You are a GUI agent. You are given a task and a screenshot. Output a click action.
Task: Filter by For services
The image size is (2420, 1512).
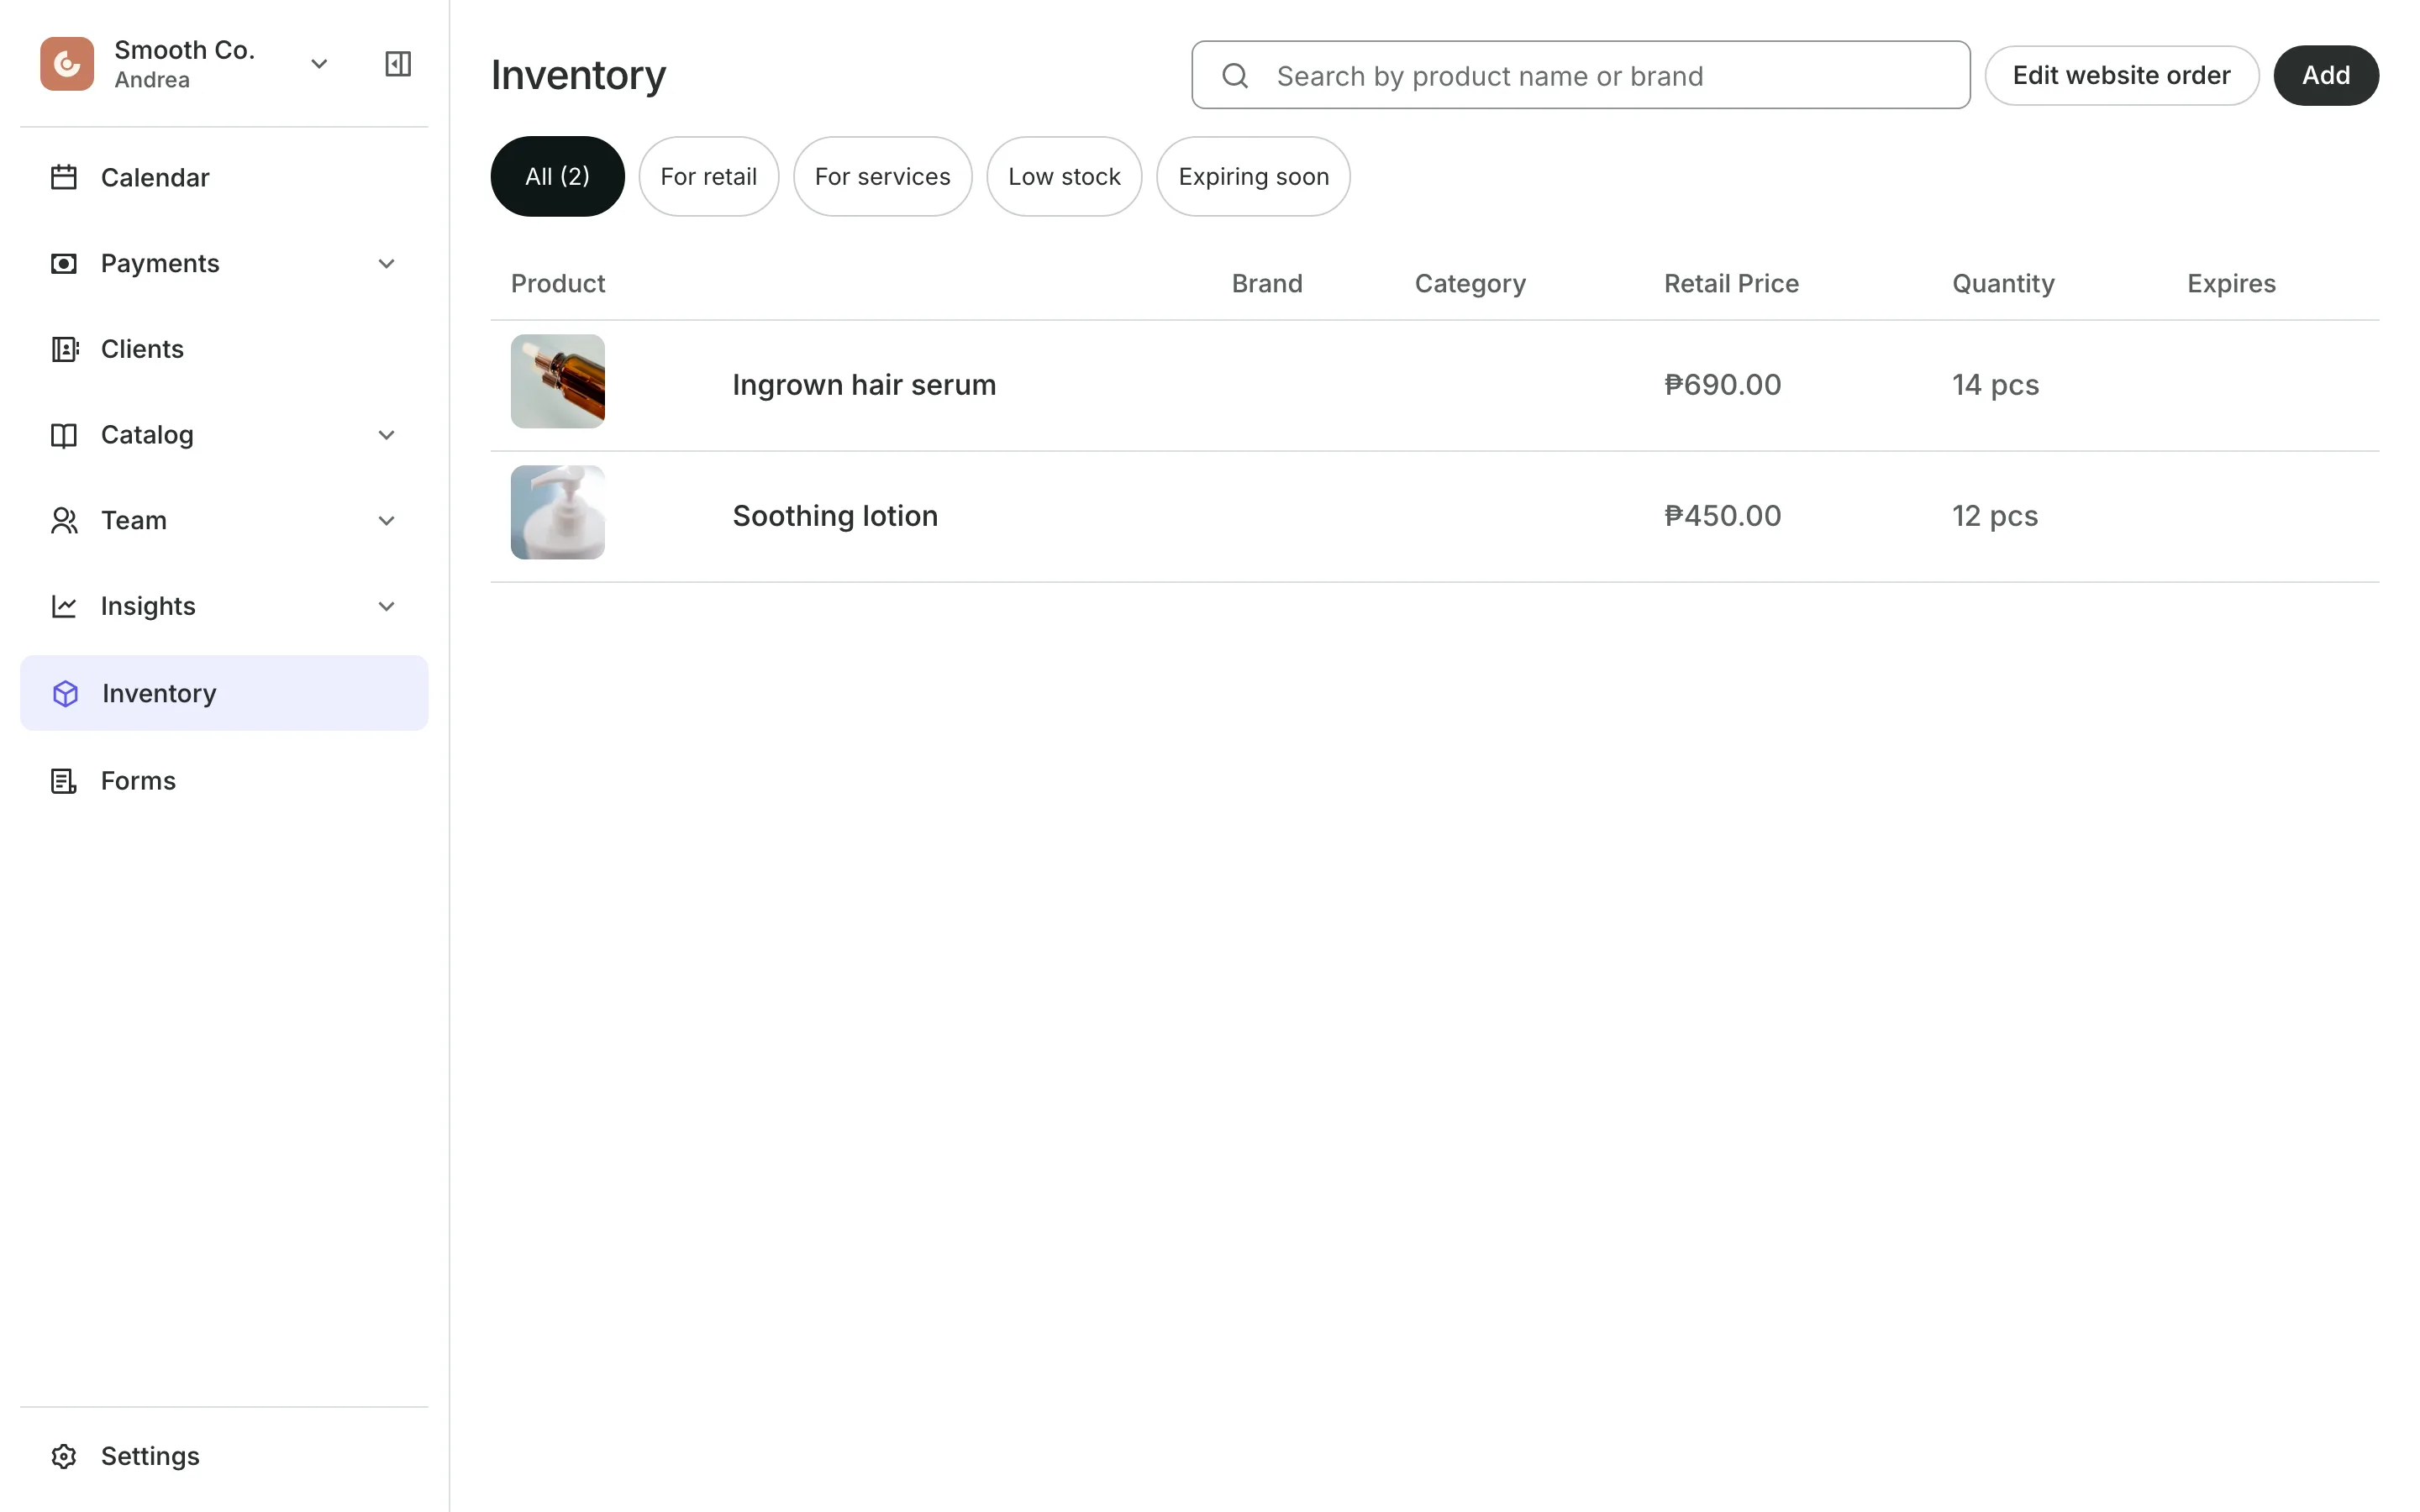click(x=882, y=176)
